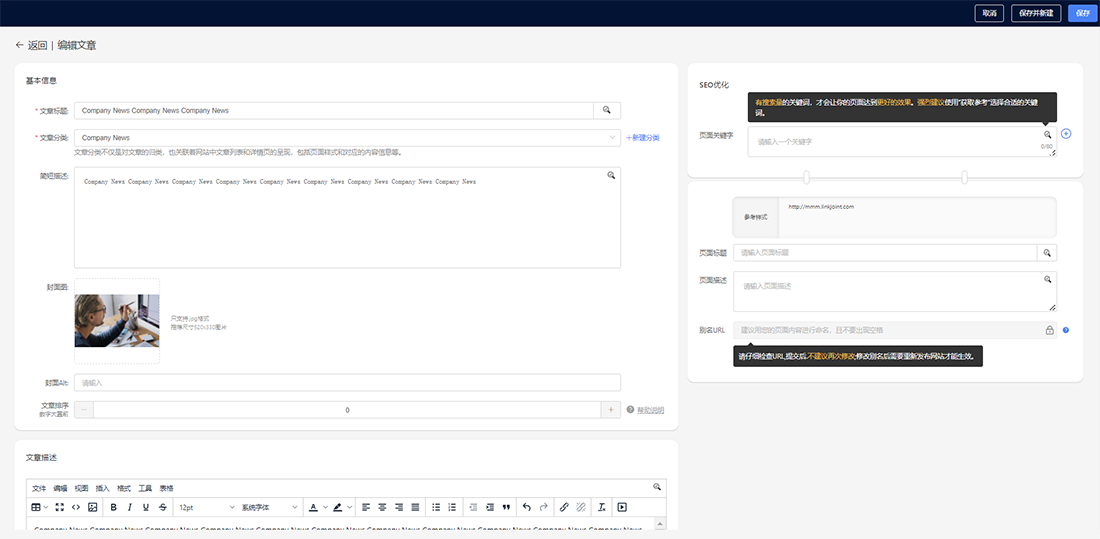Open the 文件 menu in the editor
Viewport: 1100px width, 539px height.
click(39, 488)
